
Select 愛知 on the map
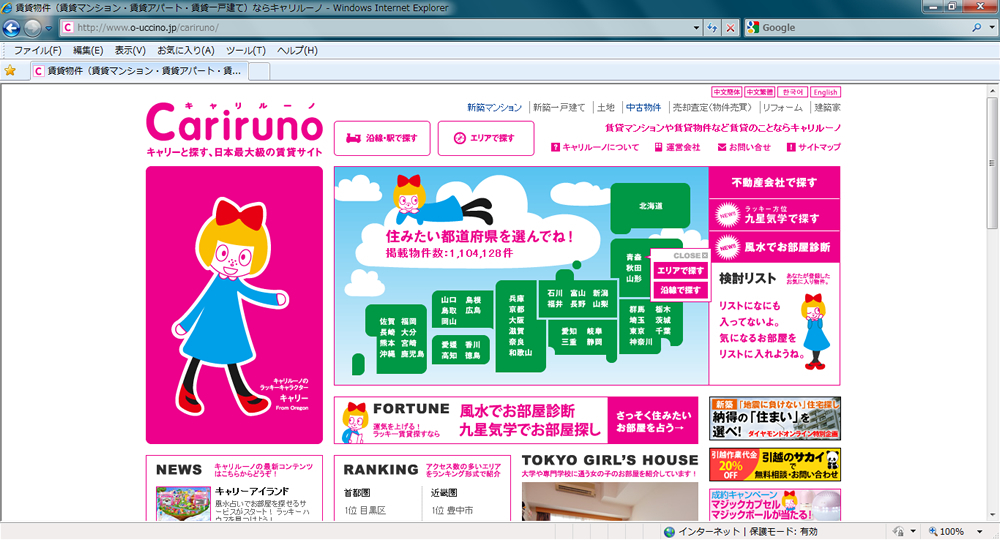coord(569,331)
